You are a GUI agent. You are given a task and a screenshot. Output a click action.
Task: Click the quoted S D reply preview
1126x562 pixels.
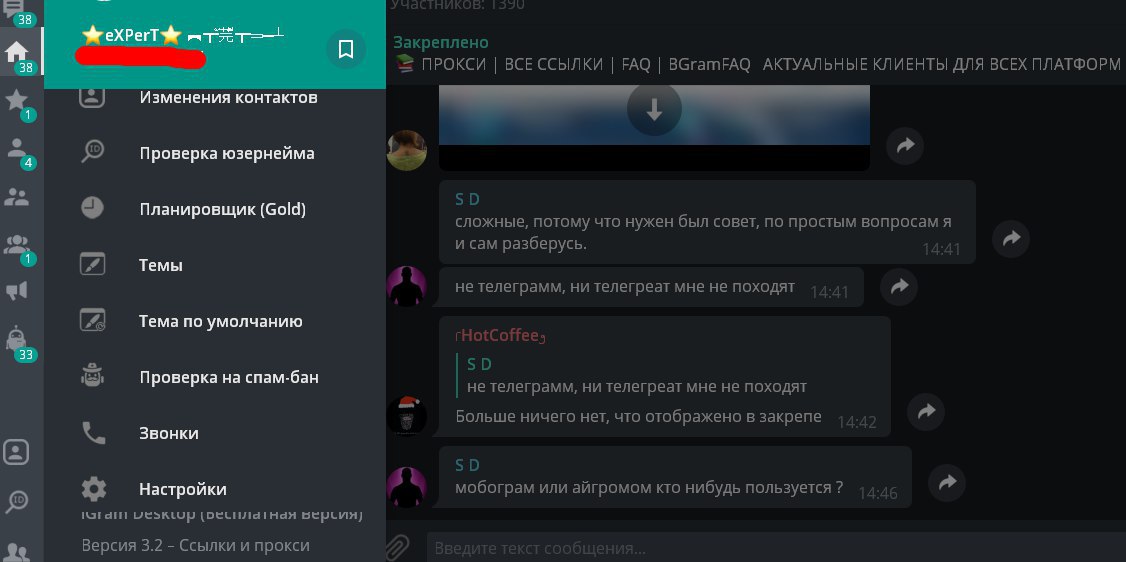coord(637,375)
